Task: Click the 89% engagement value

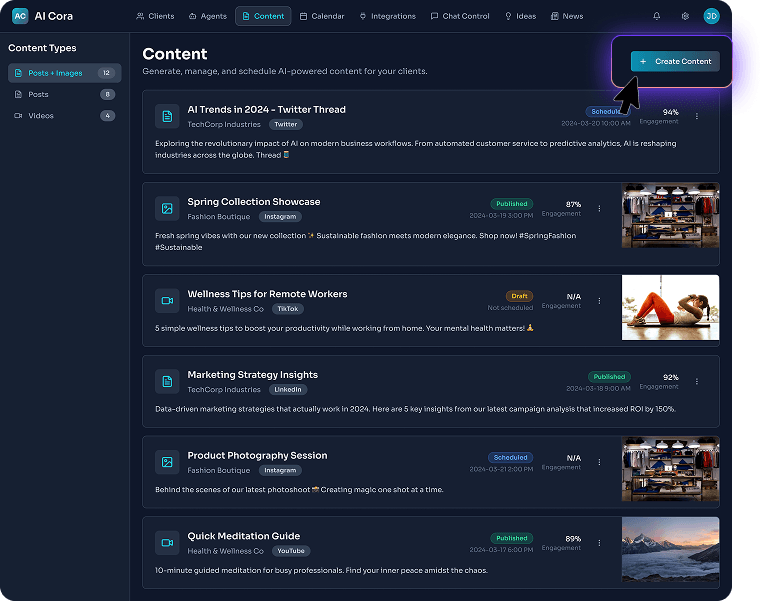Action: pos(573,539)
